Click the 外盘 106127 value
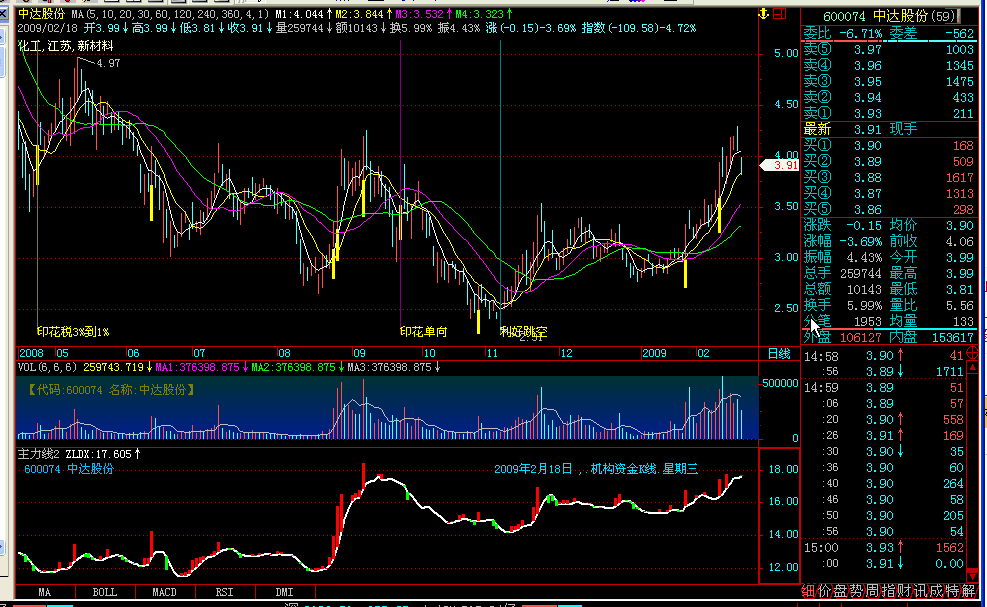The height and width of the screenshot is (607, 987). click(x=860, y=338)
